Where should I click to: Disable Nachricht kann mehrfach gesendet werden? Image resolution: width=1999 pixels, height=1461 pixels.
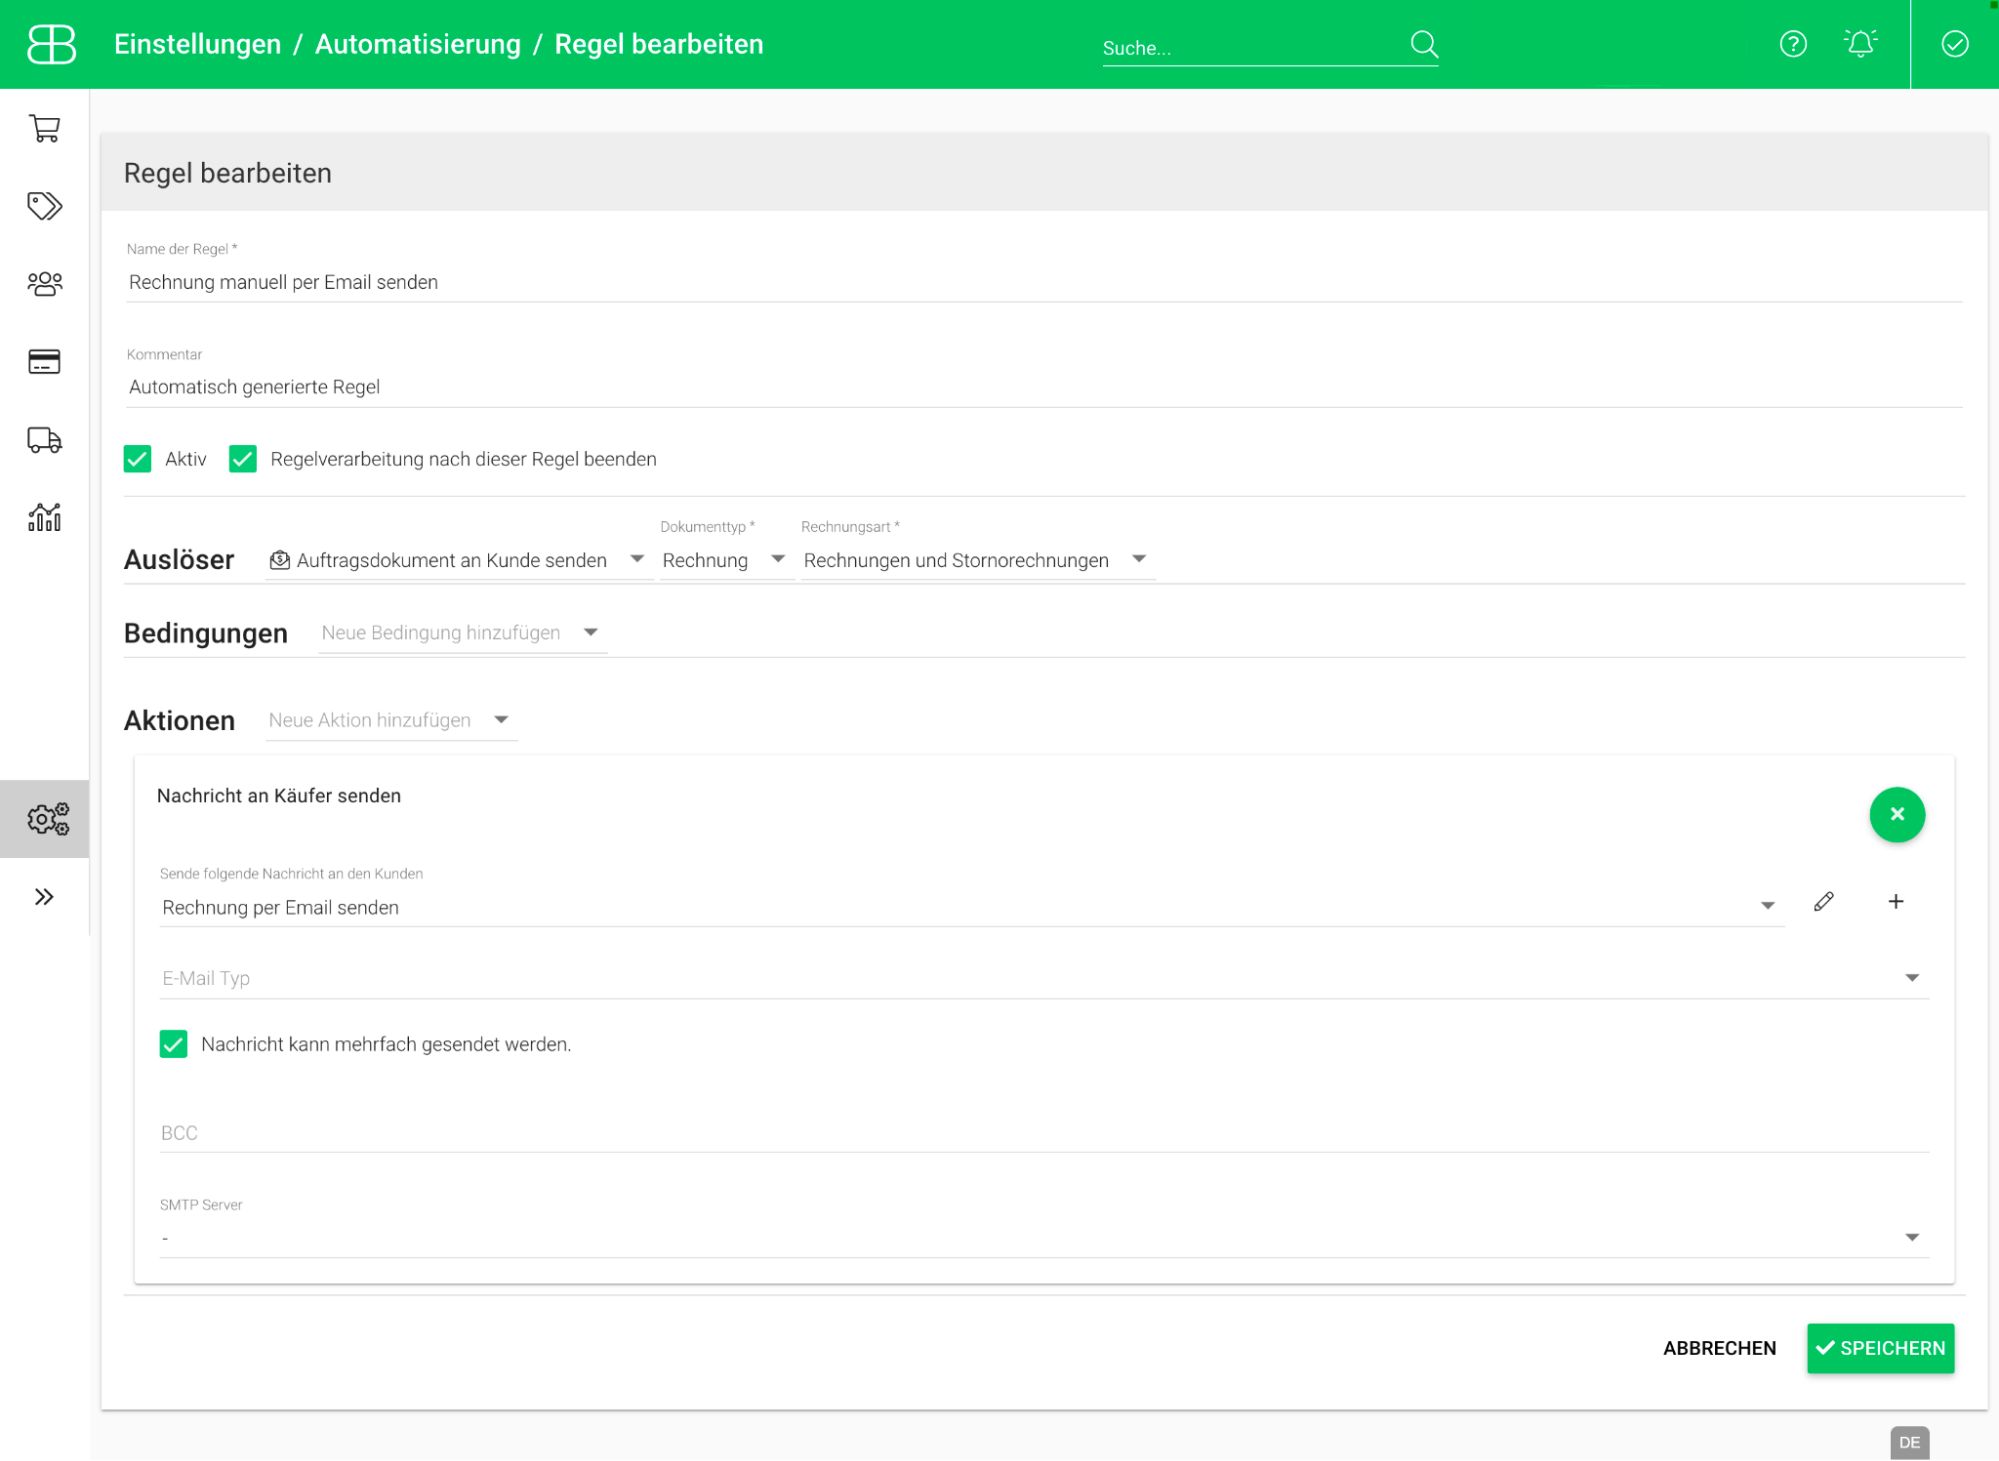[174, 1044]
